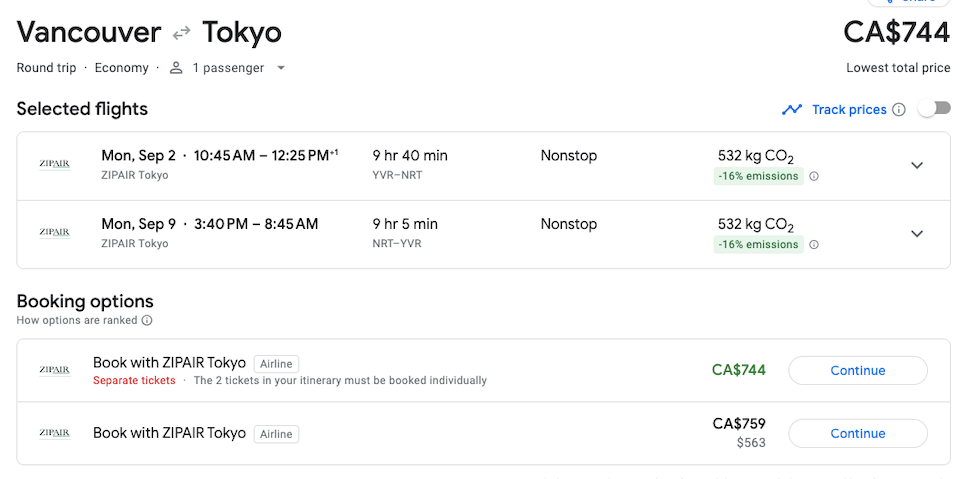Click 'Lowest total price' caption
Image resolution: width=960 pixels, height=479 pixels.
coord(898,68)
